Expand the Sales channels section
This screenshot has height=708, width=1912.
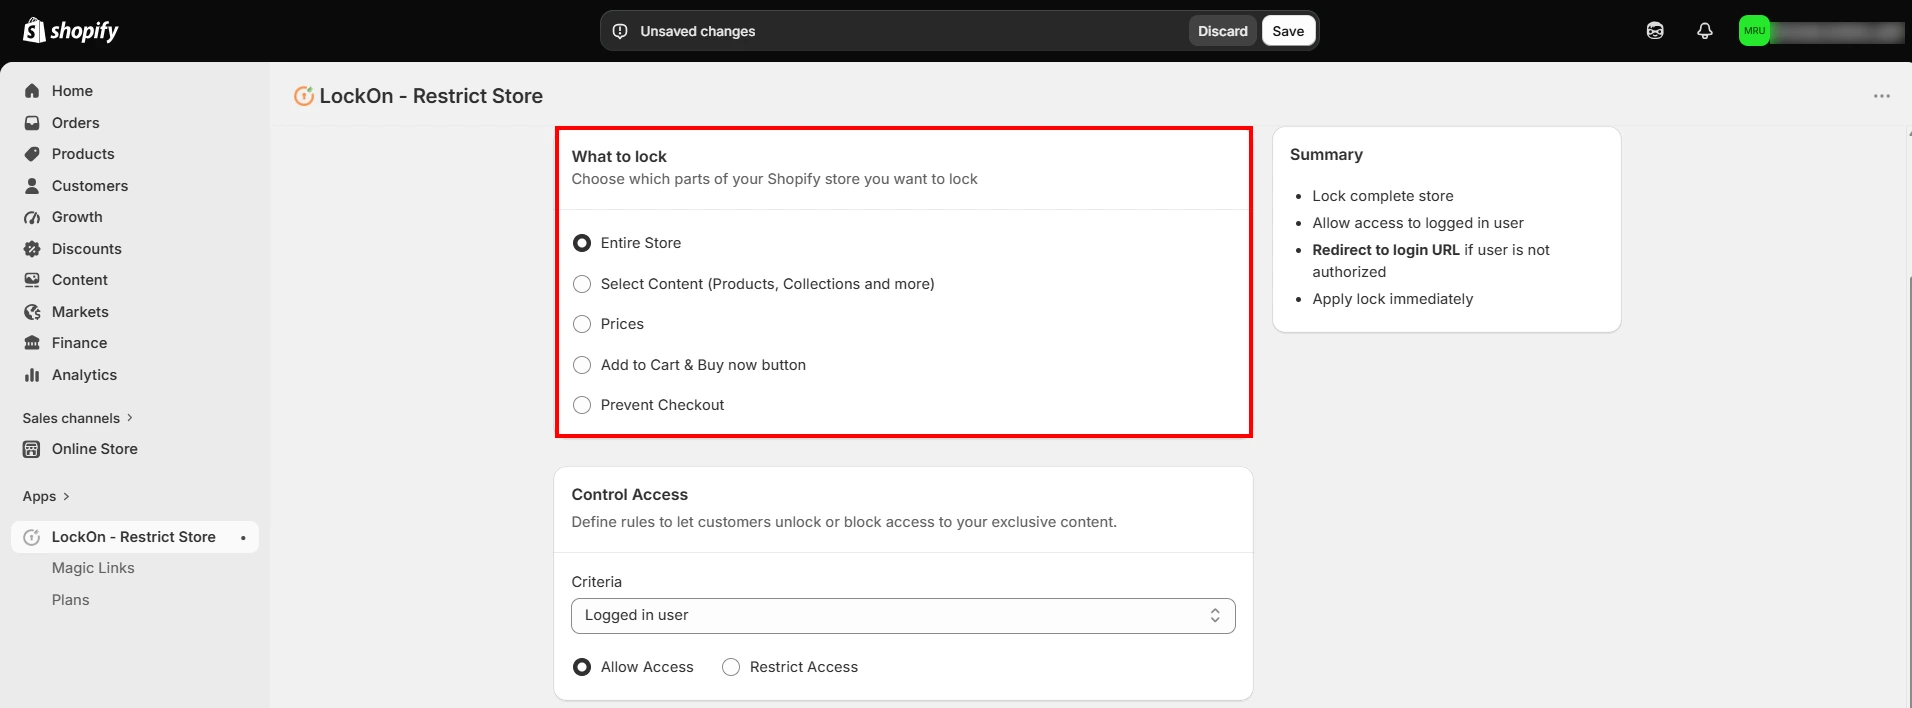(x=77, y=418)
